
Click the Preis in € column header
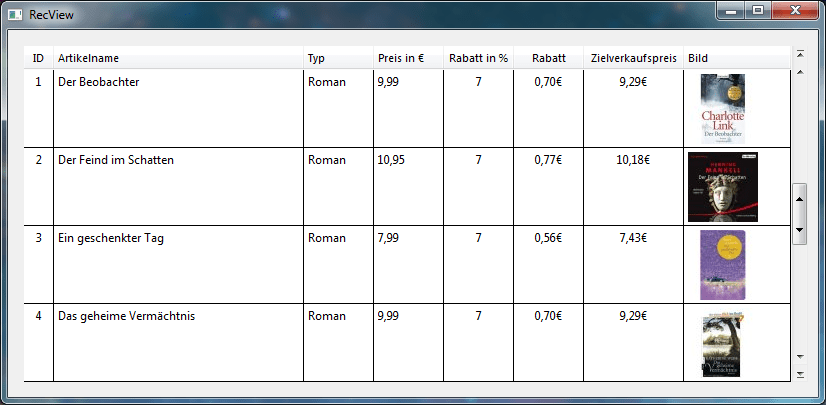tap(408, 58)
